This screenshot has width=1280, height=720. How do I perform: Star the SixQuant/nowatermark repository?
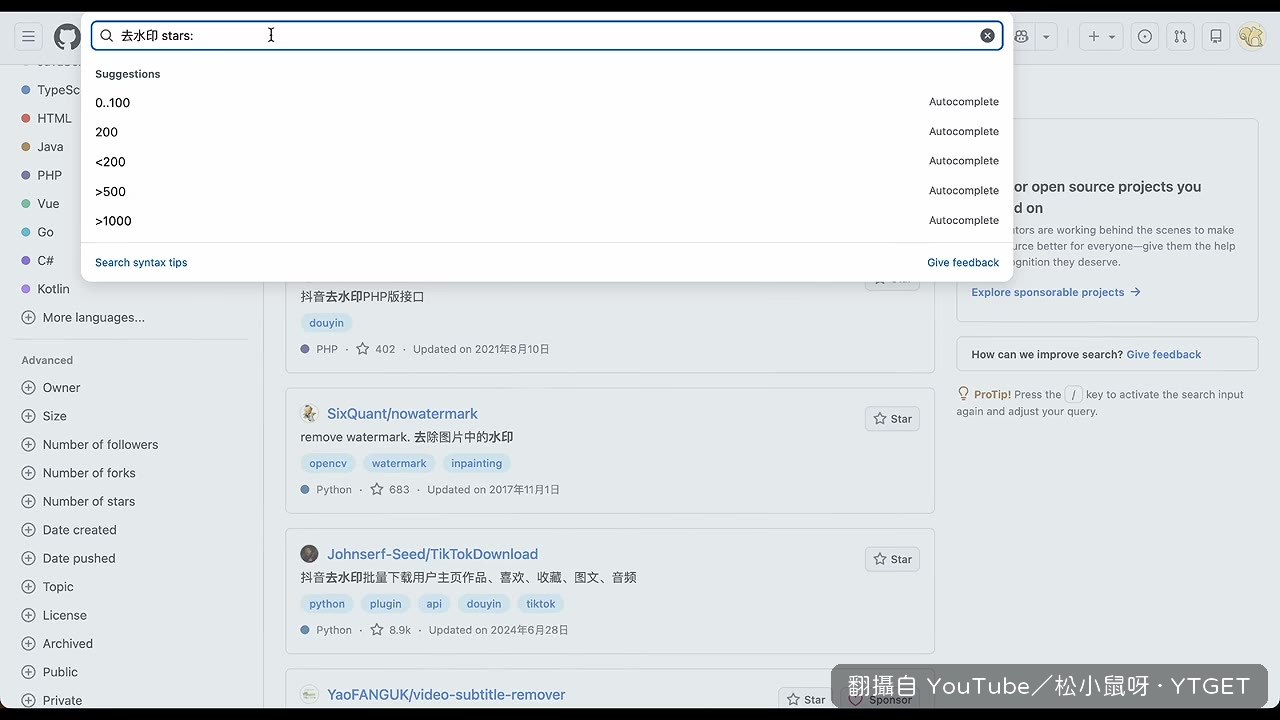point(892,418)
